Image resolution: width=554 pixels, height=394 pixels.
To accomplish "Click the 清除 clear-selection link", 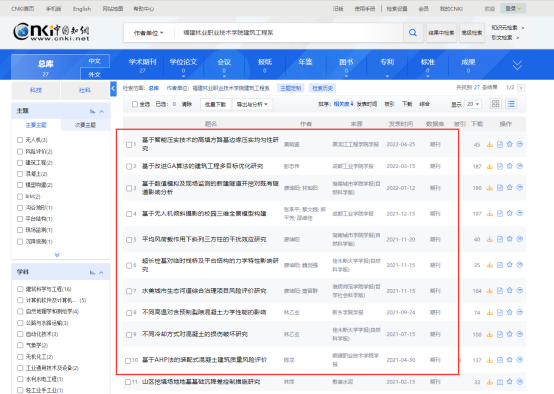I will pyautogui.click(x=187, y=104).
